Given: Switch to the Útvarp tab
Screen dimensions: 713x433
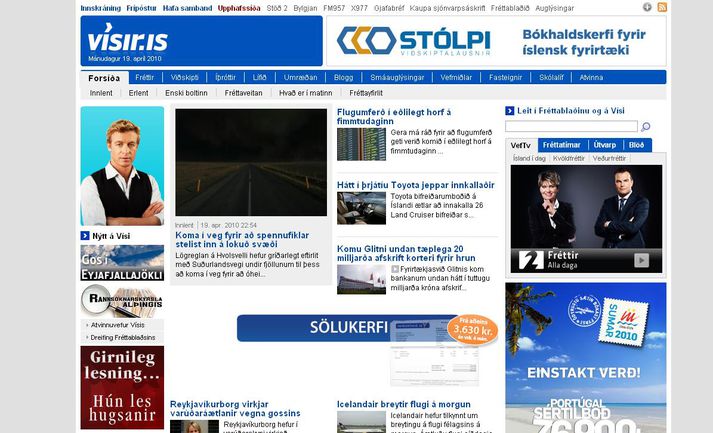Looking at the screenshot, I should [x=604, y=145].
